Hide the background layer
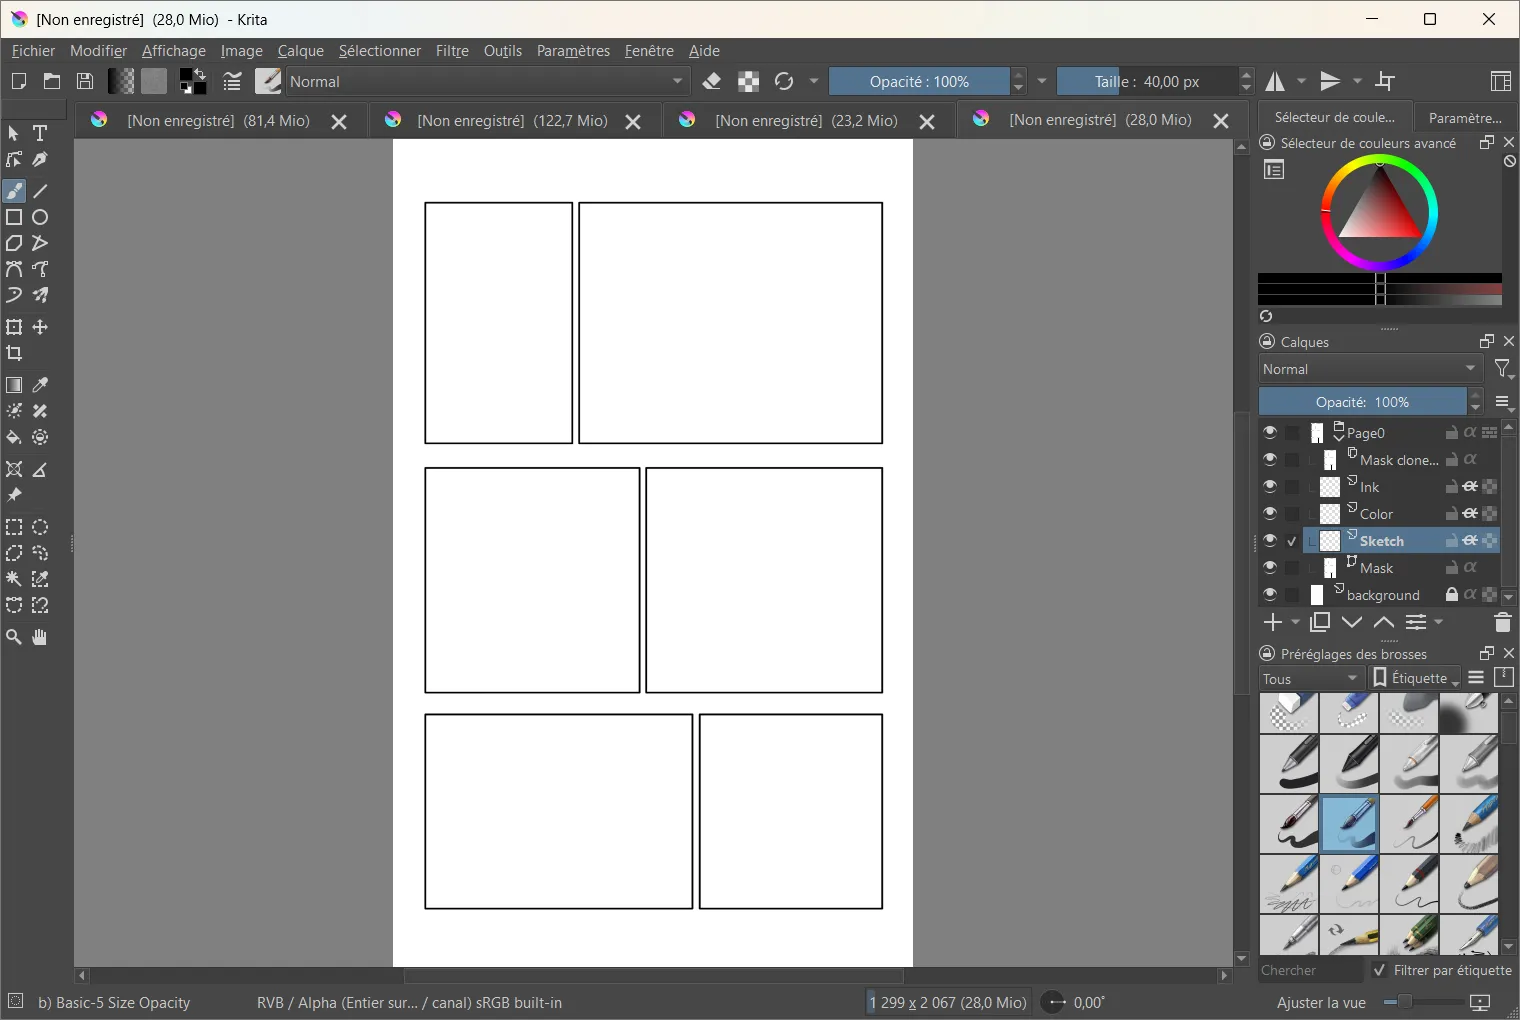This screenshot has width=1520, height=1020. (x=1271, y=594)
